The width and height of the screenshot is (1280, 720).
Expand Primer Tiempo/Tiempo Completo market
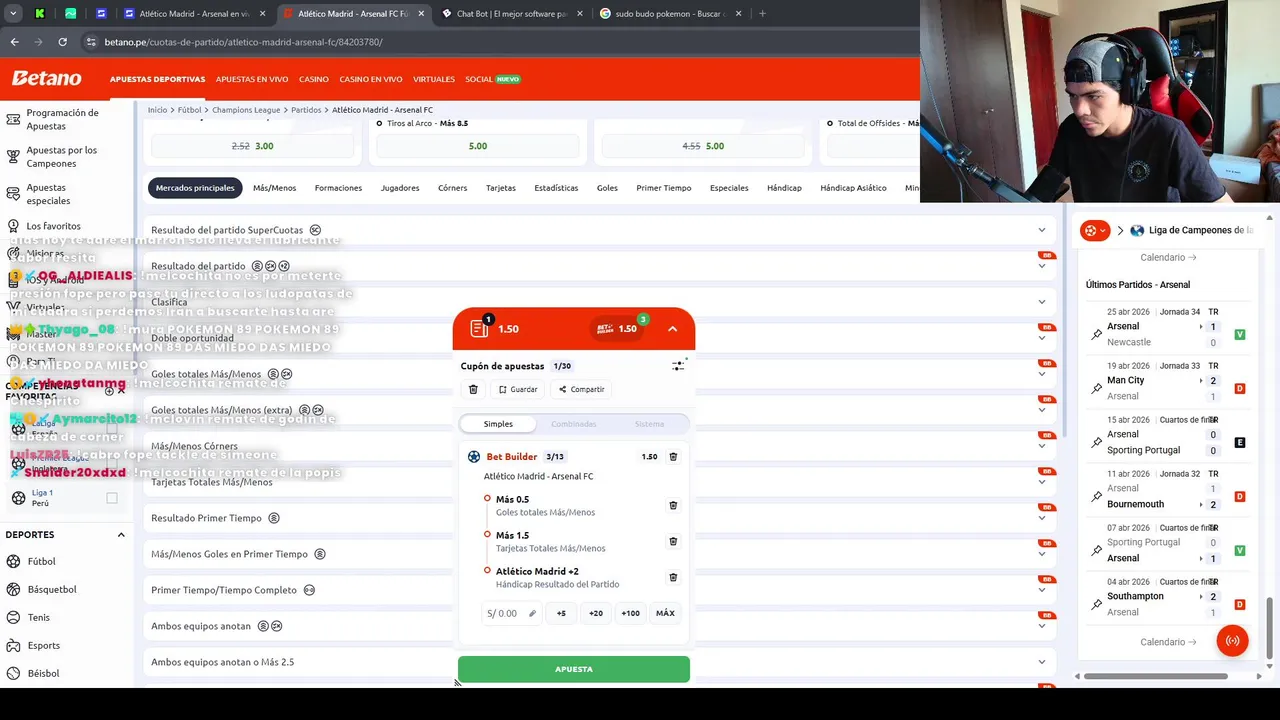click(x=1042, y=590)
